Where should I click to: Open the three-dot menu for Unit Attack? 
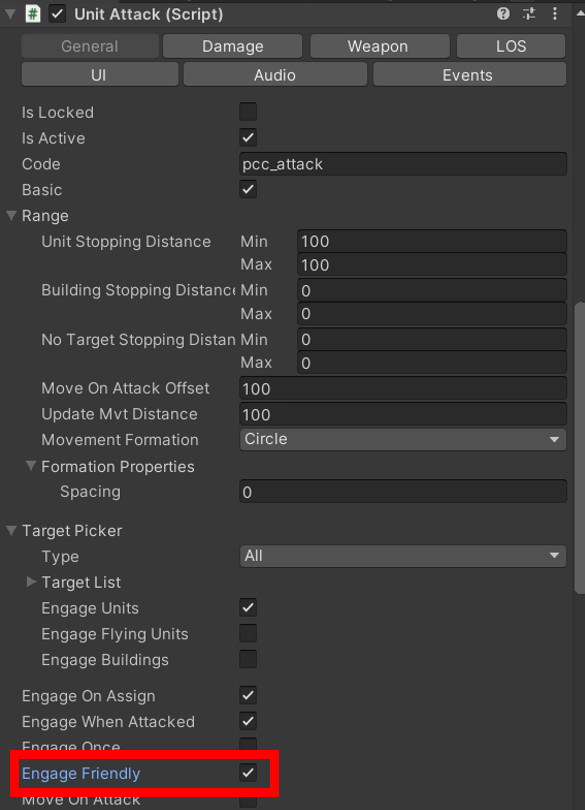(x=556, y=14)
